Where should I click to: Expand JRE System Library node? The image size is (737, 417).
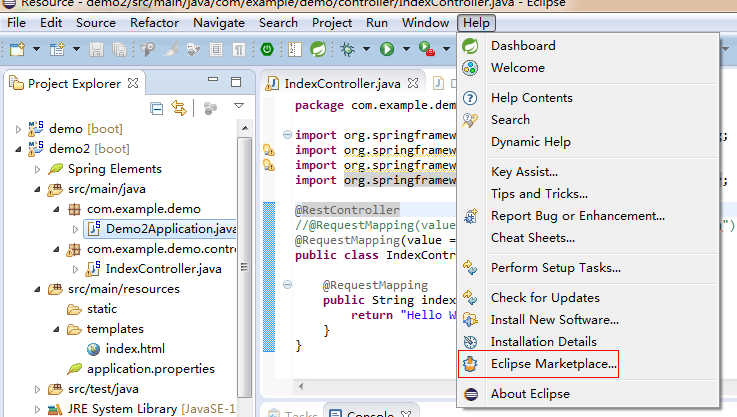click(x=37, y=409)
